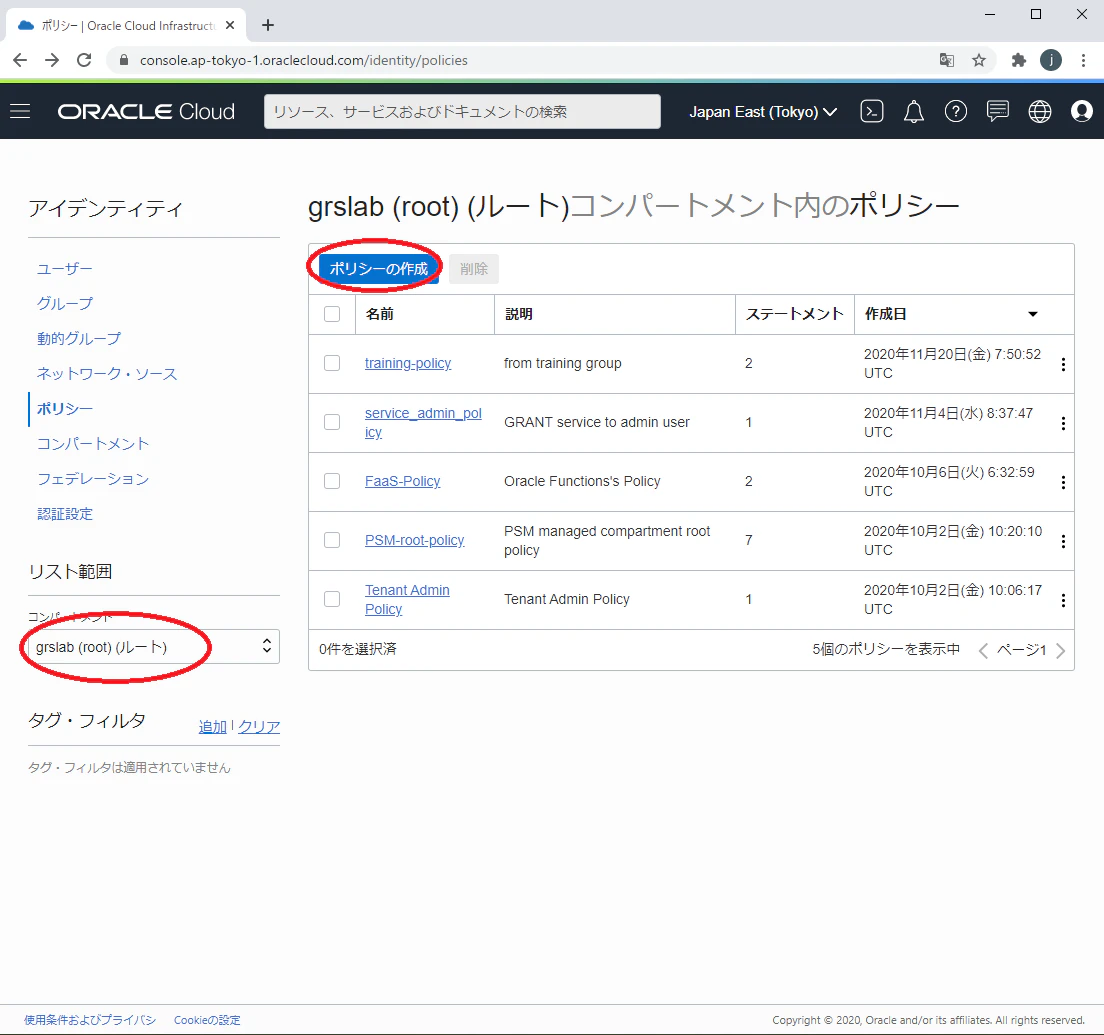Image resolution: width=1104 pixels, height=1035 pixels.
Task: Check the training-policy row checkbox
Action: [332, 363]
